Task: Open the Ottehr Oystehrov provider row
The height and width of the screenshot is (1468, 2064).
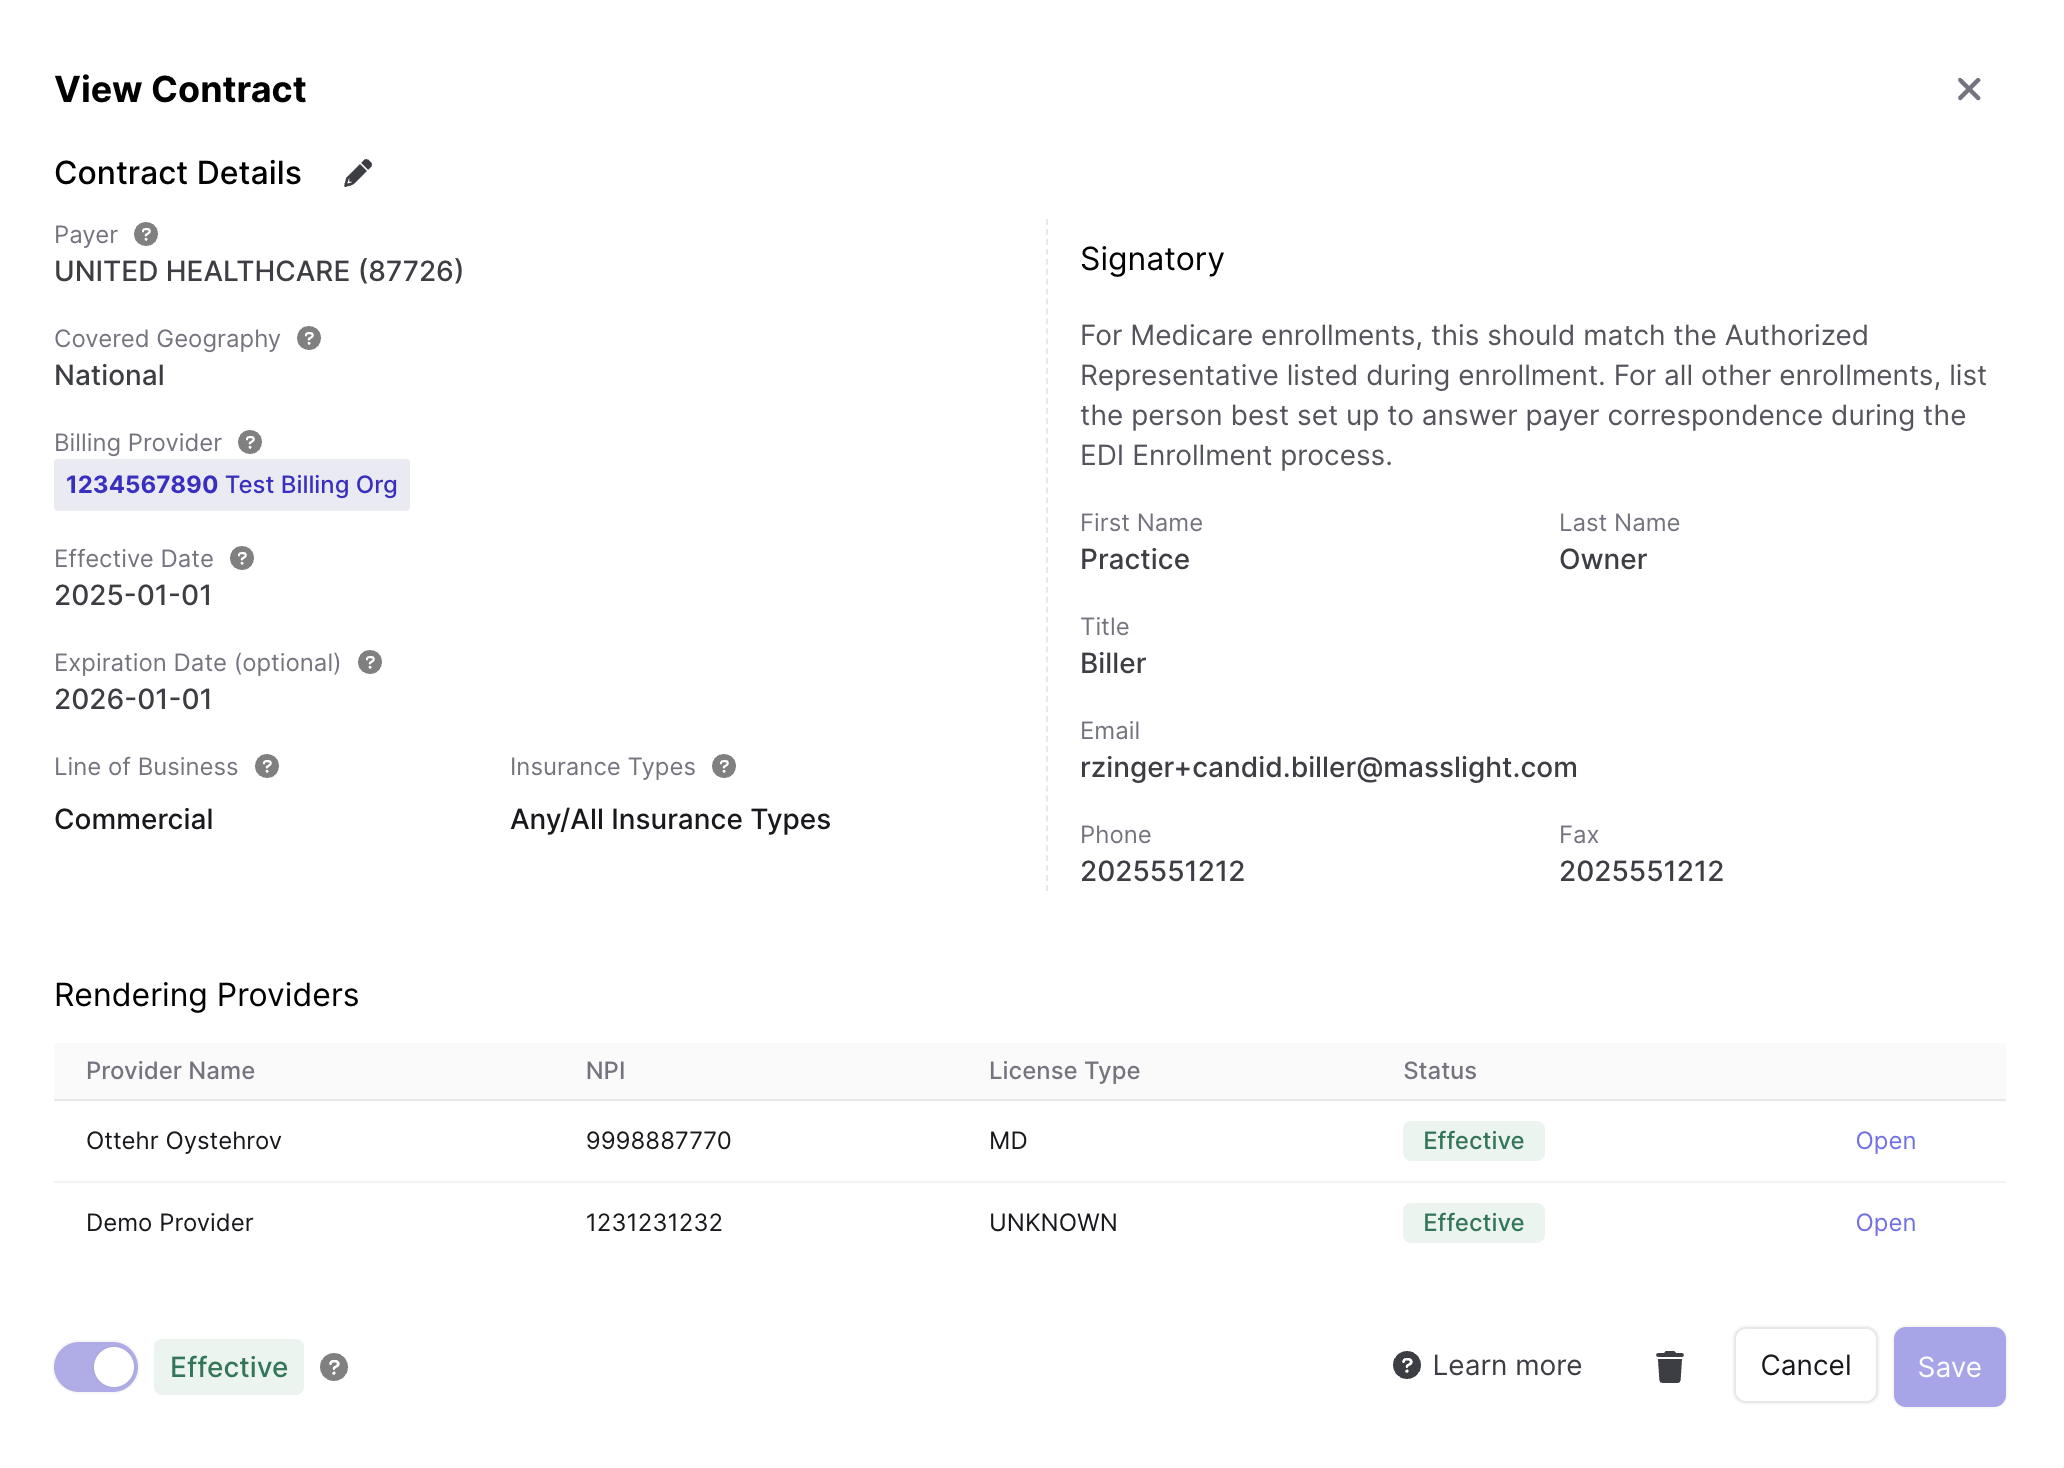Action: [x=1885, y=1141]
